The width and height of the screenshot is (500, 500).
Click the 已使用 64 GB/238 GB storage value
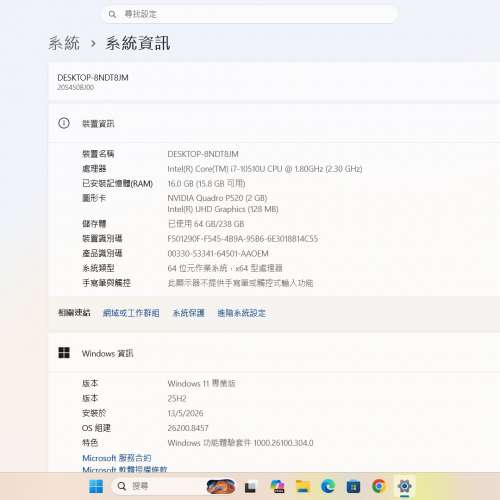click(206, 224)
